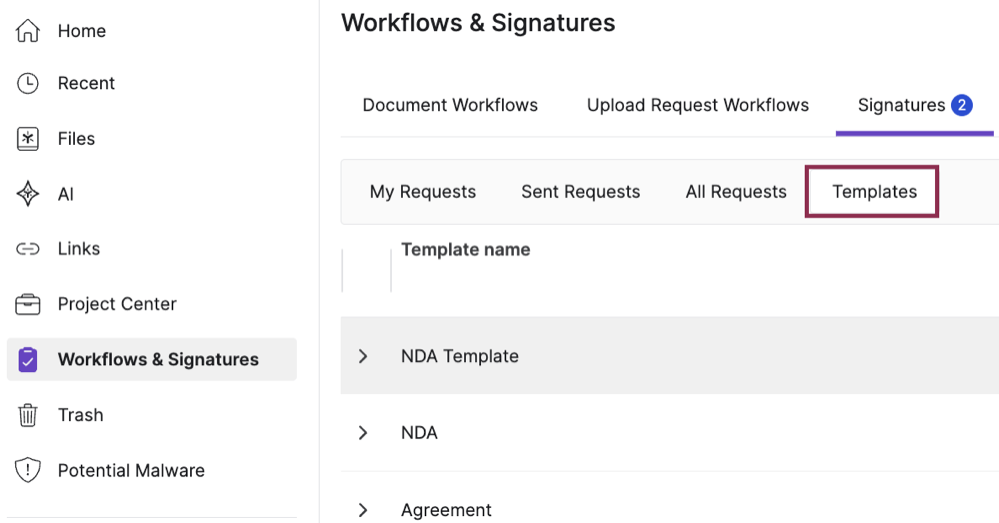
Task: Expand the Agreement row chevron
Action: 363,510
